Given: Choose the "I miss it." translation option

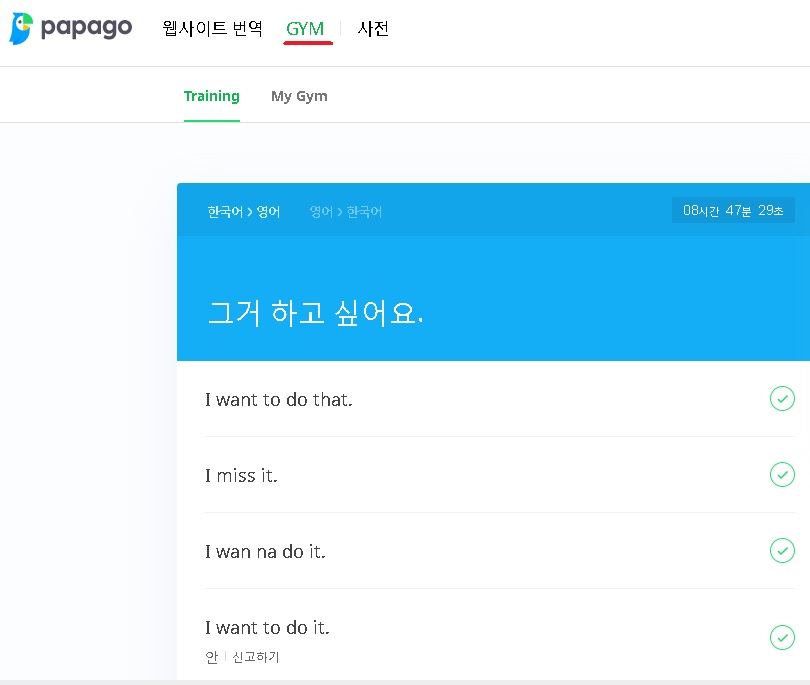Looking at the screenshot, I should [241, 475].
